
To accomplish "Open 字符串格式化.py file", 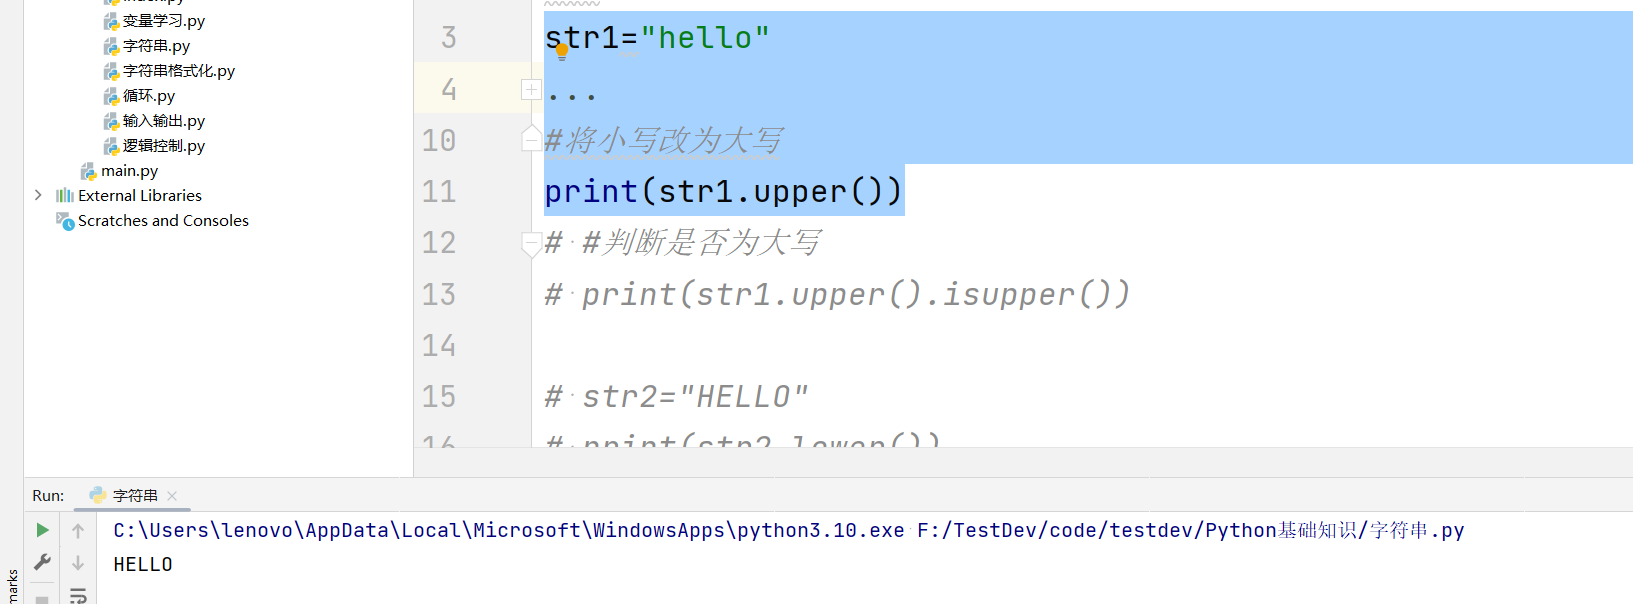I will coord(178,71).
